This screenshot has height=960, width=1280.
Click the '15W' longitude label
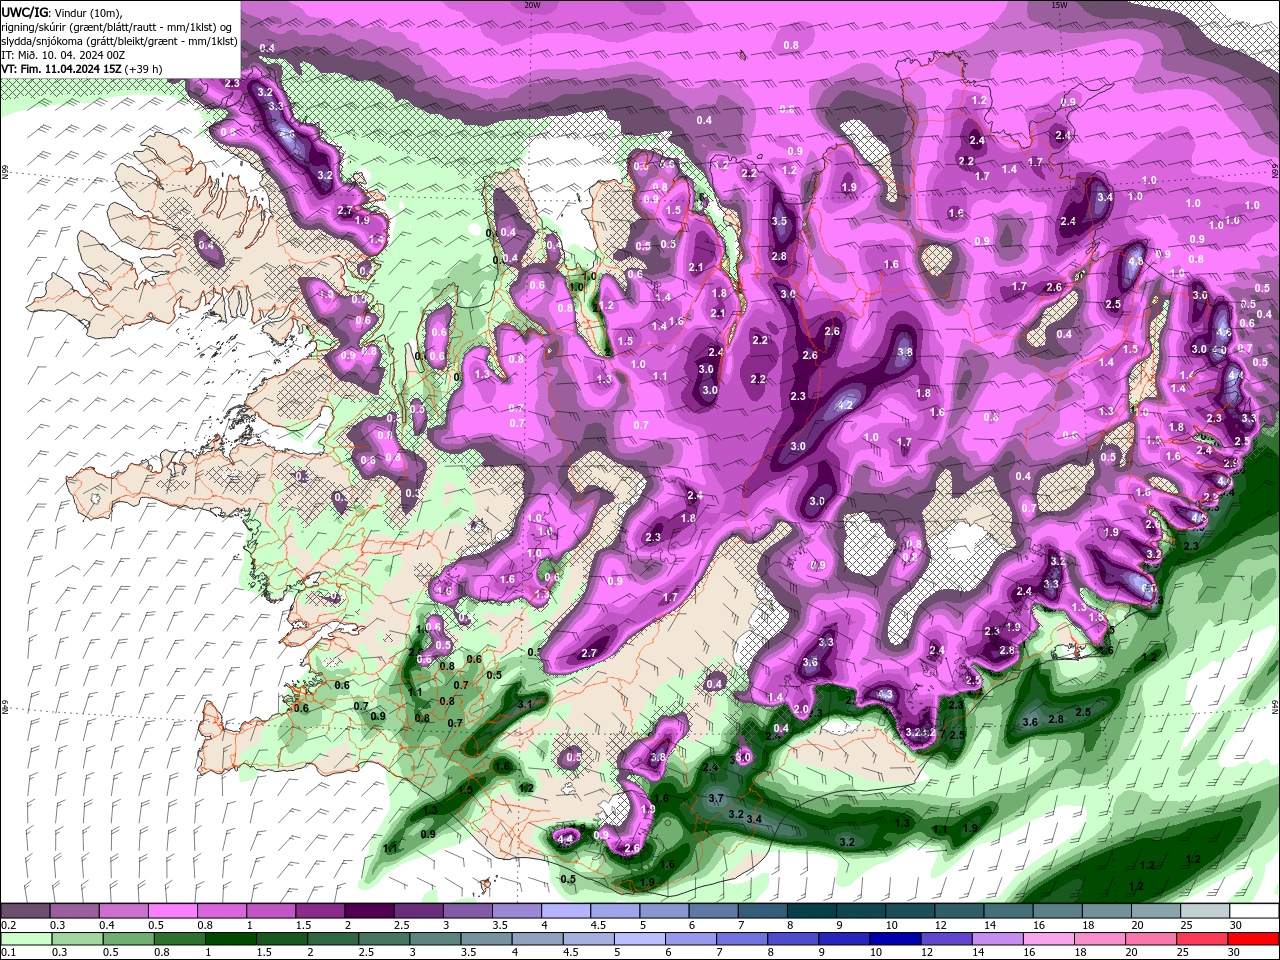pyautogui.click(x=1059, y=5)
